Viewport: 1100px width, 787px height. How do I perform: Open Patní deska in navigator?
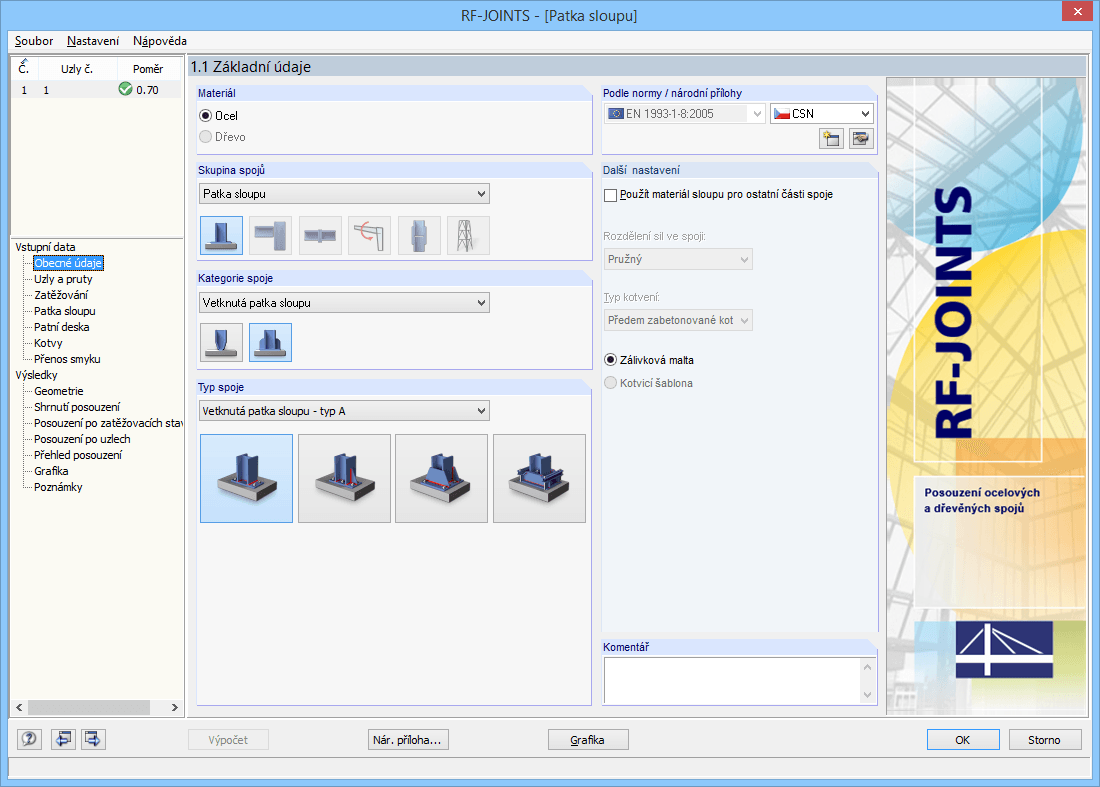click(62, 328)
